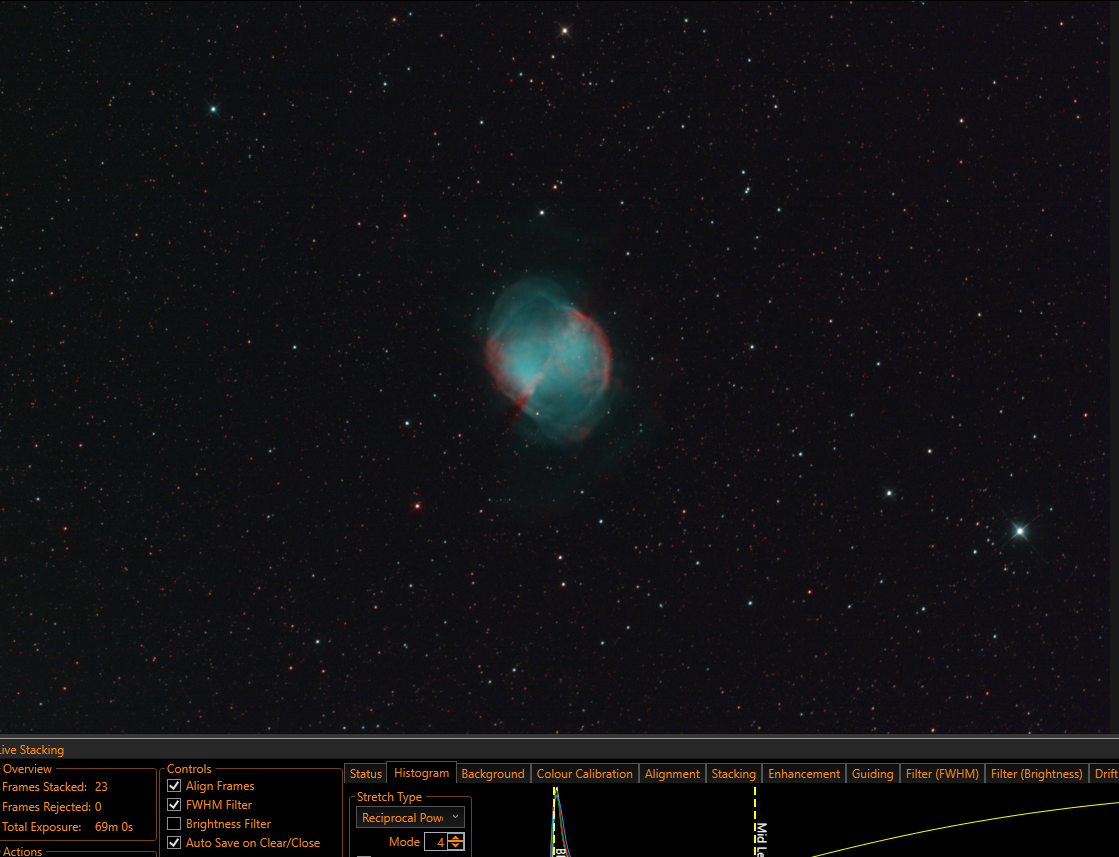Viewport: 1119px width, 857px height.
Task: Open the Stretch Type dropdown
Action: tap(410, 817)
